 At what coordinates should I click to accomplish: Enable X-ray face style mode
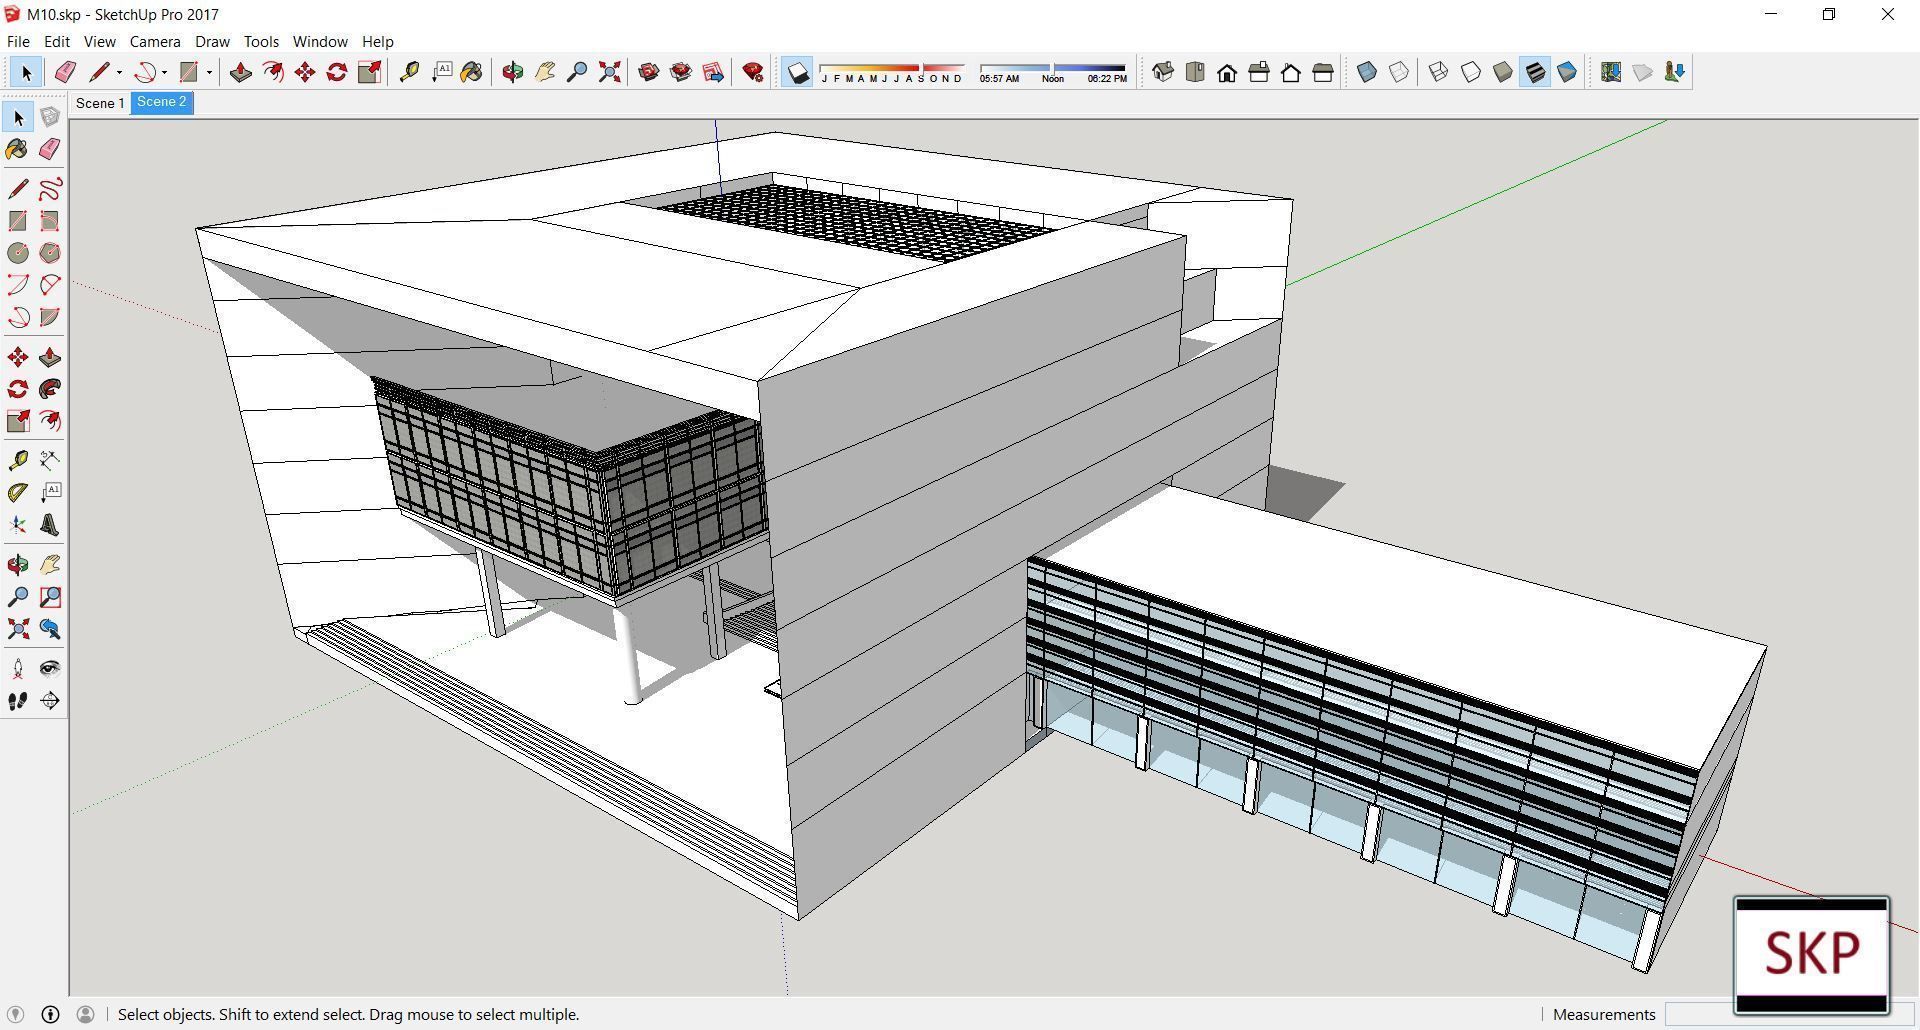(x=1367, y=72)
